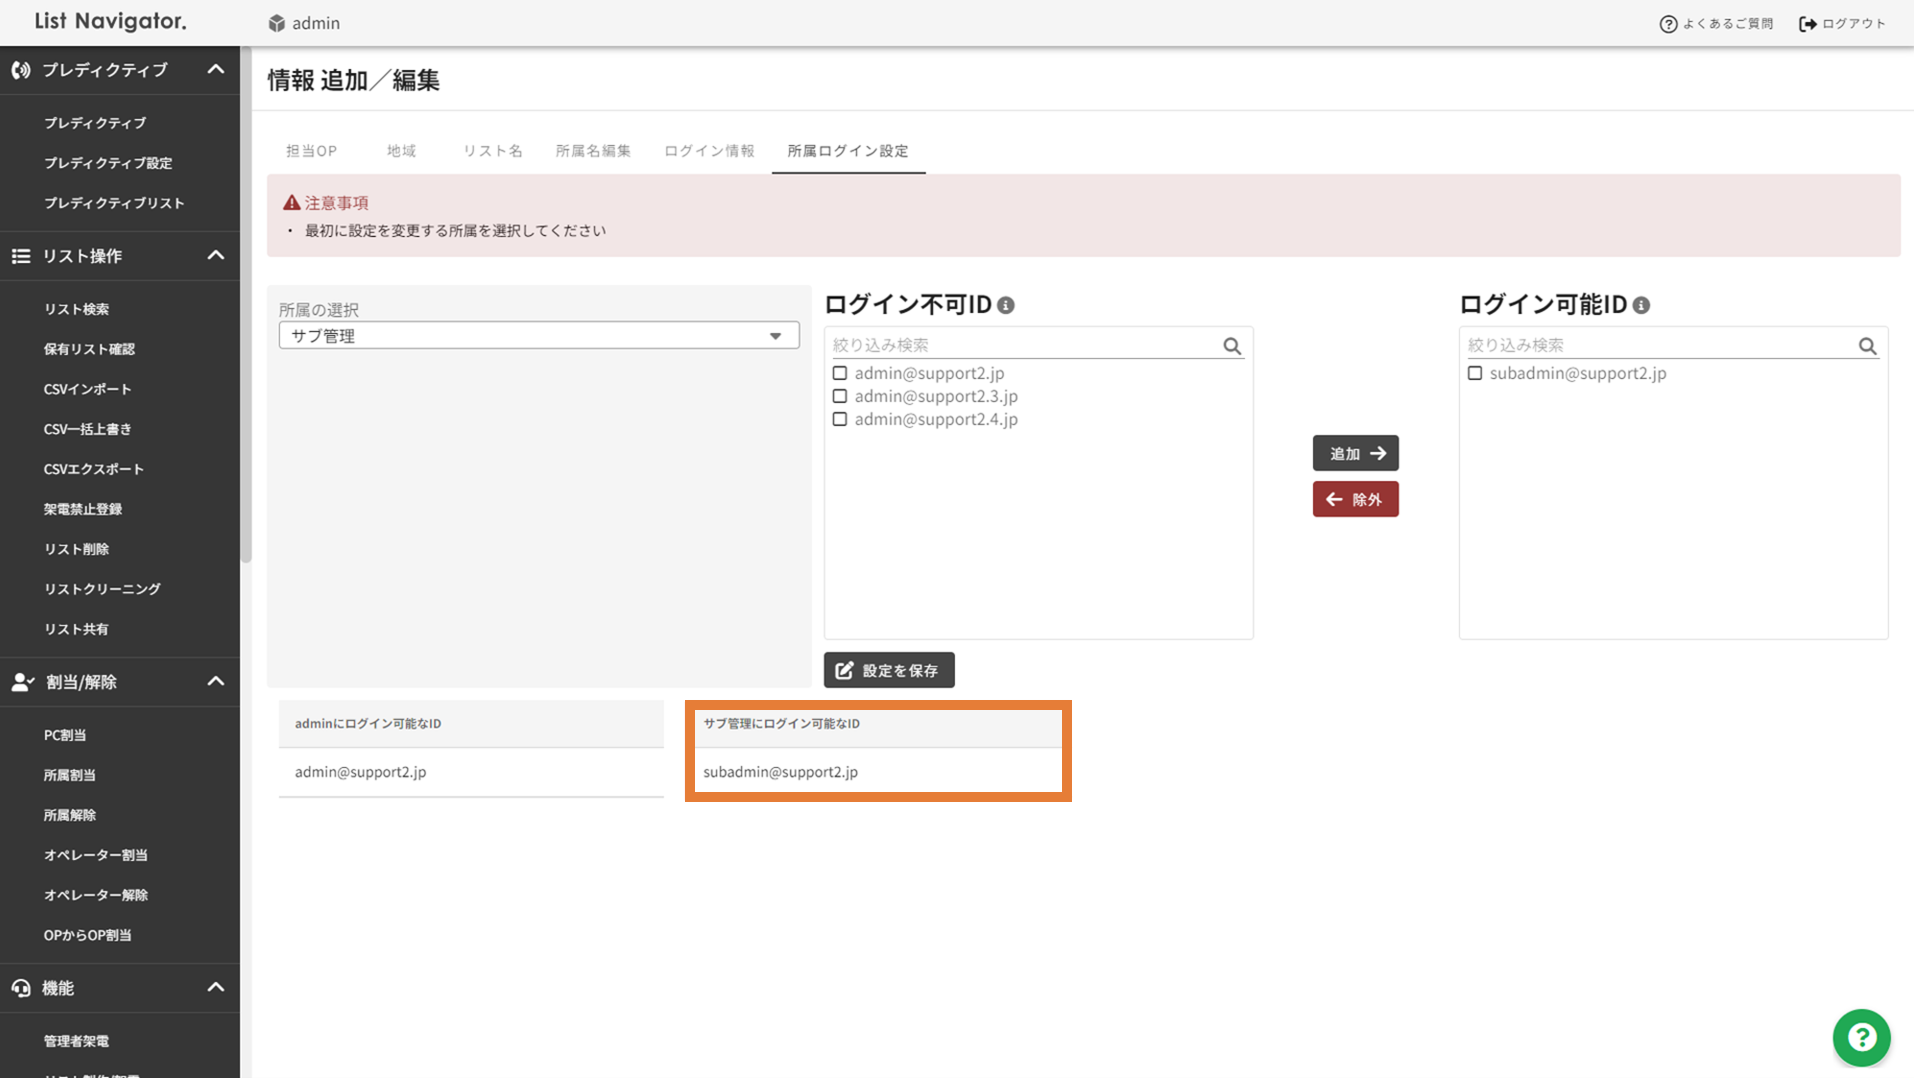Switch to the ログイン情報 tab
This screenshot has height=1078, width=1914.
pos(709,151)
